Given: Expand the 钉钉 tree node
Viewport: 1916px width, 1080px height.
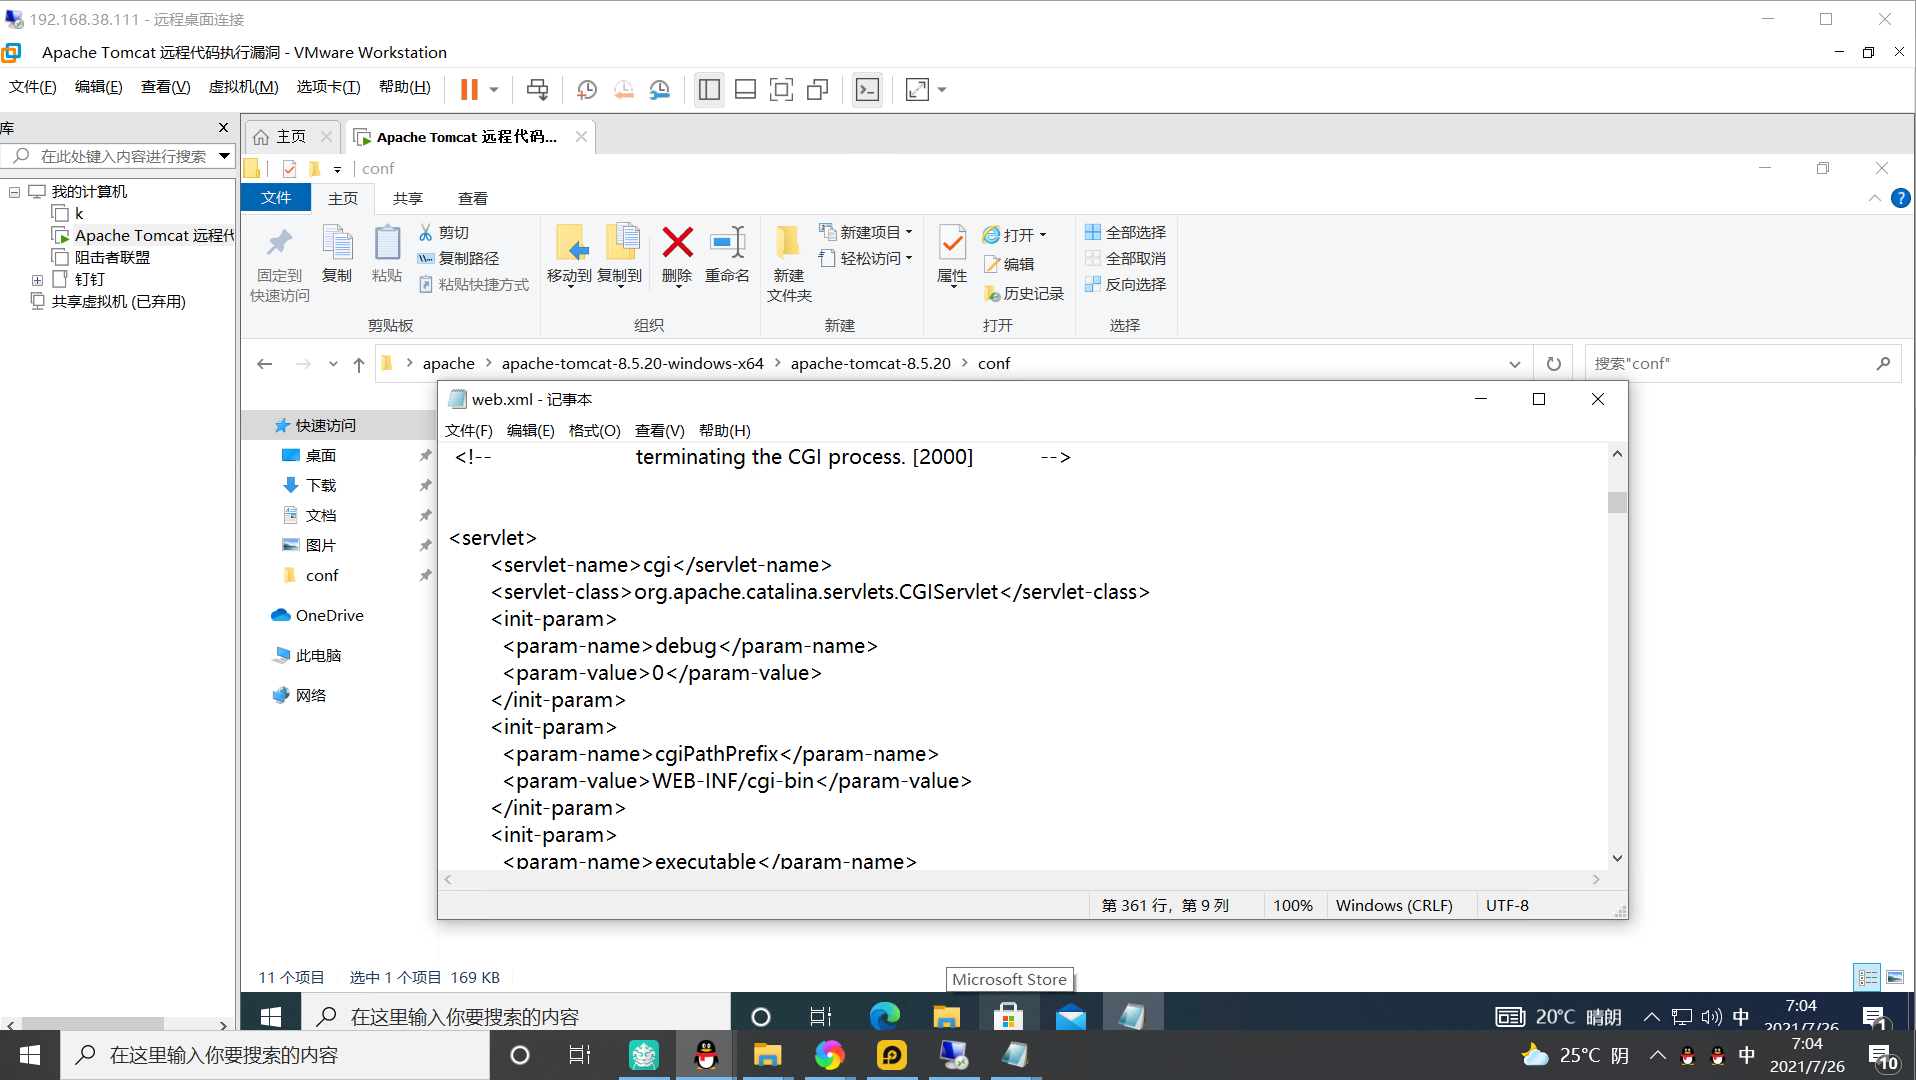Looking at the screenshot, I should [x=37, y=280].
